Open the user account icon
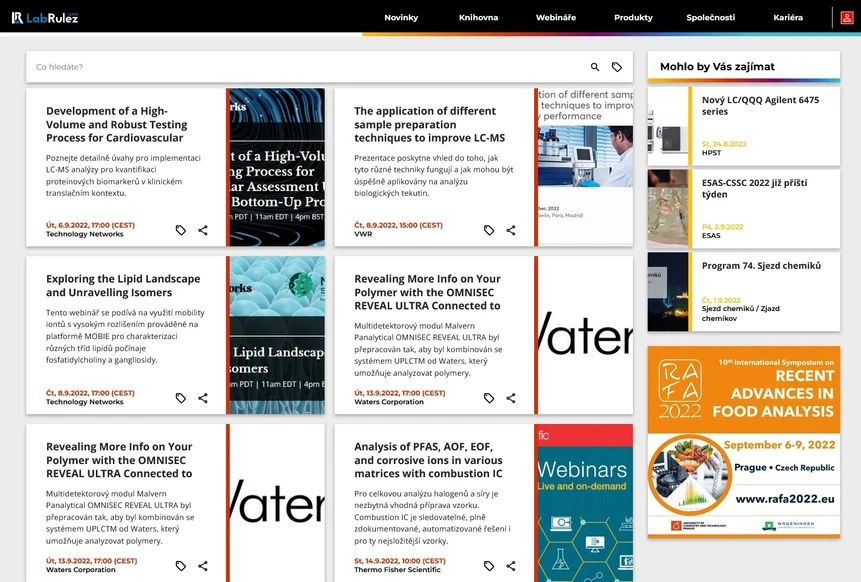 [x=847, y=18]
